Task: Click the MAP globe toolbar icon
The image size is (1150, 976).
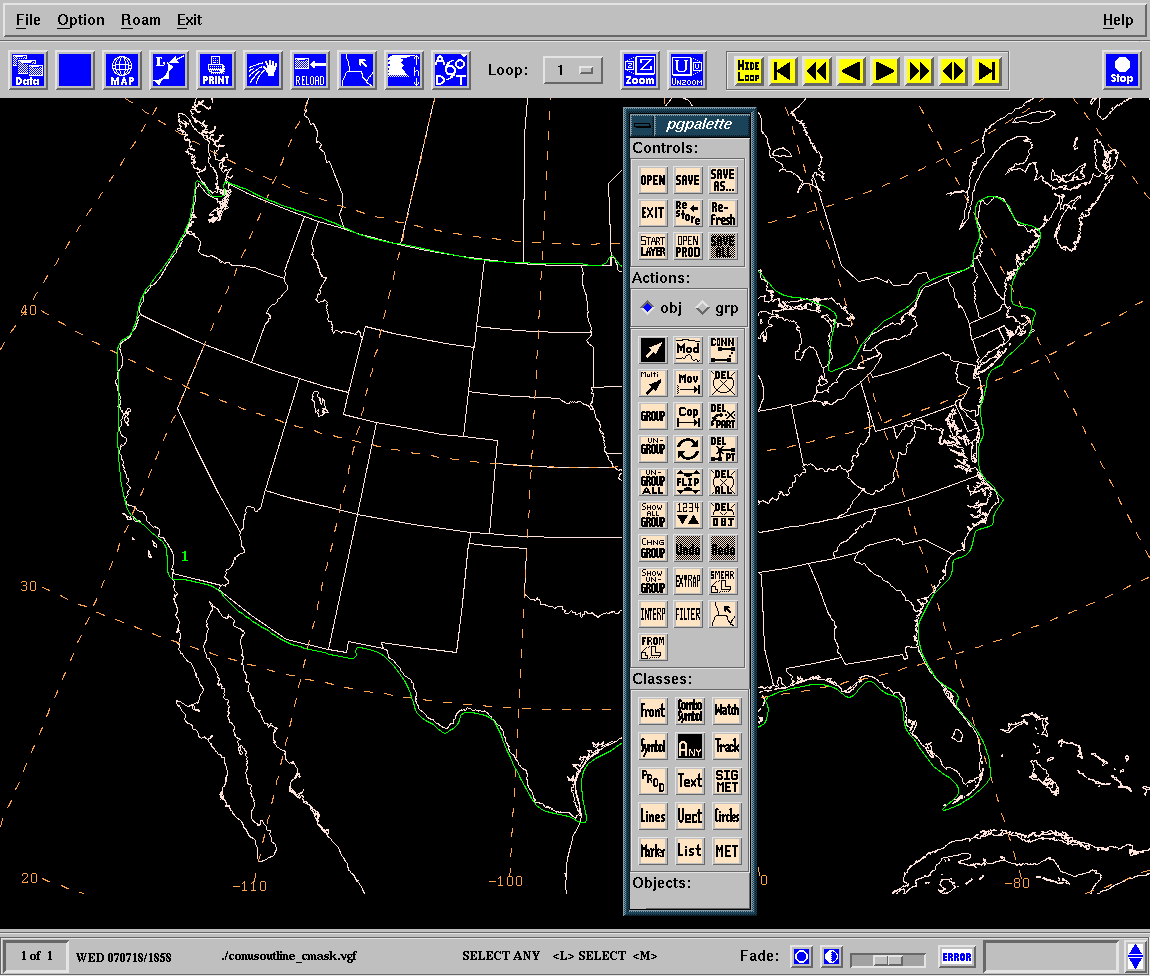Action: 122,71
